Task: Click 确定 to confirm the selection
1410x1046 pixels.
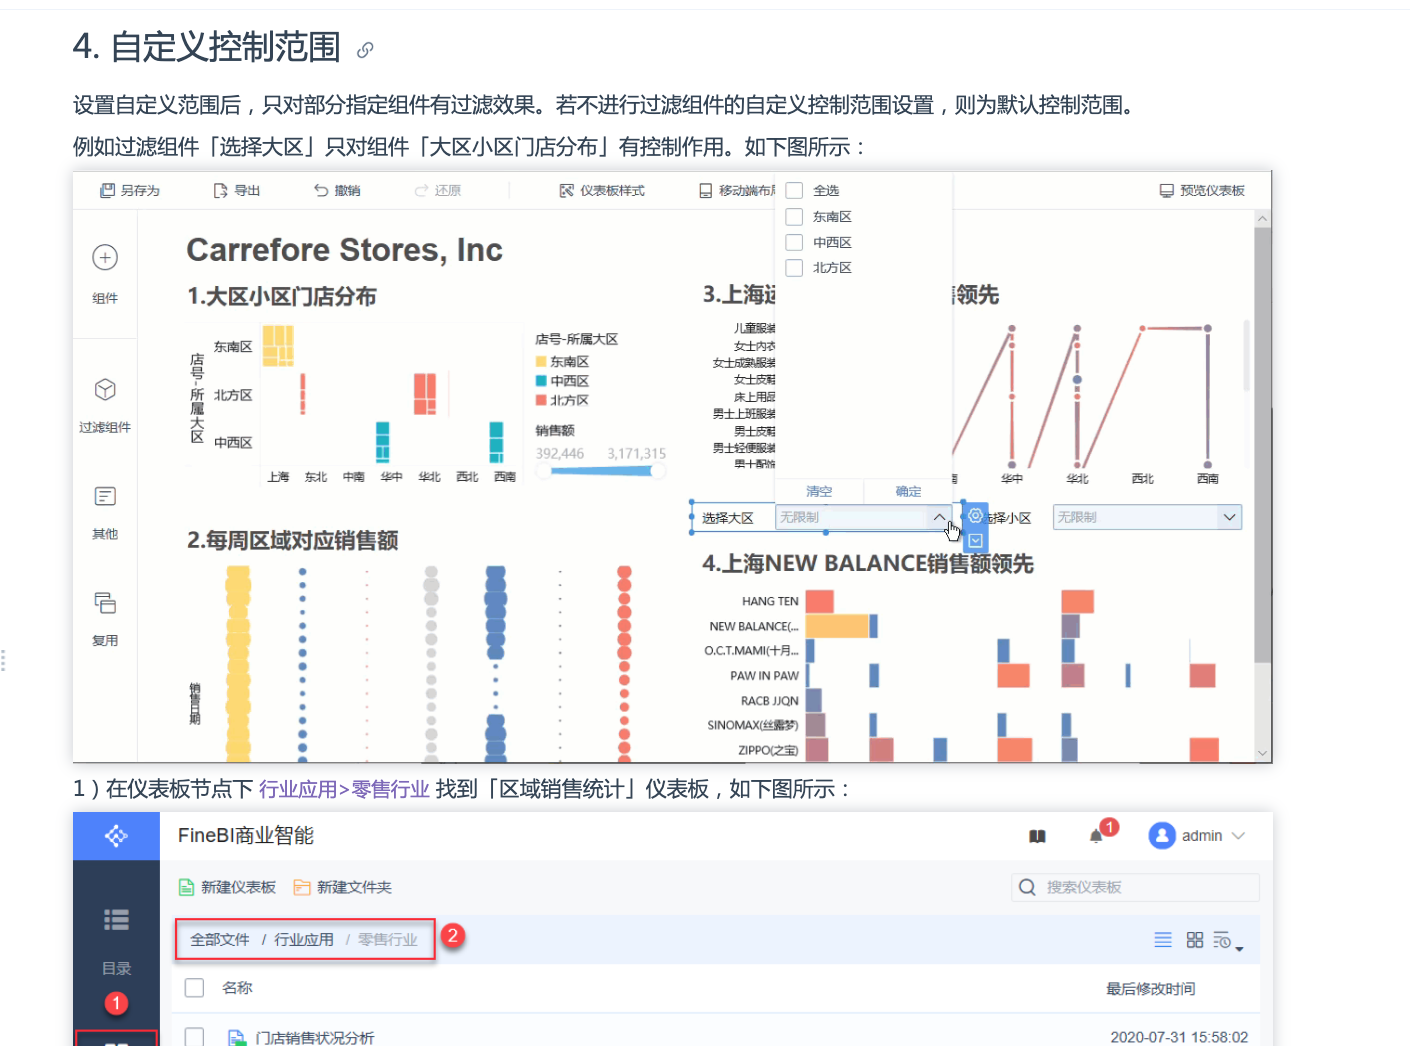Action: (x=908, y=491)
